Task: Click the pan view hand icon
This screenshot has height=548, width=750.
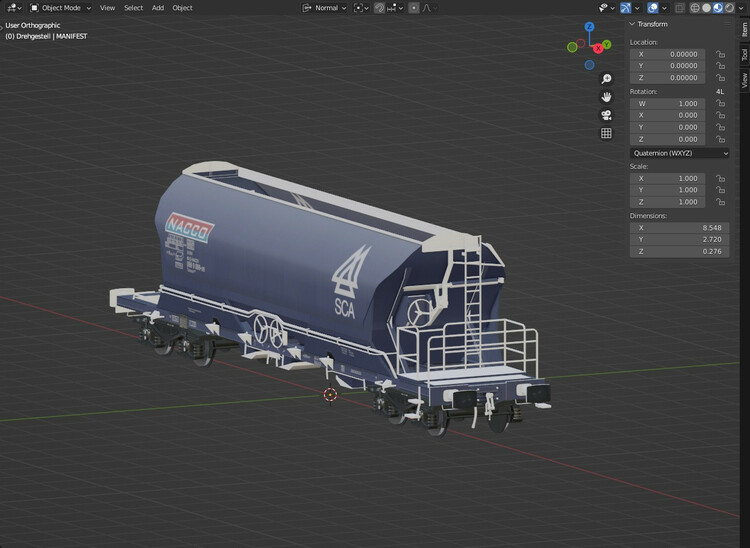Action: (x=606, y=97)
